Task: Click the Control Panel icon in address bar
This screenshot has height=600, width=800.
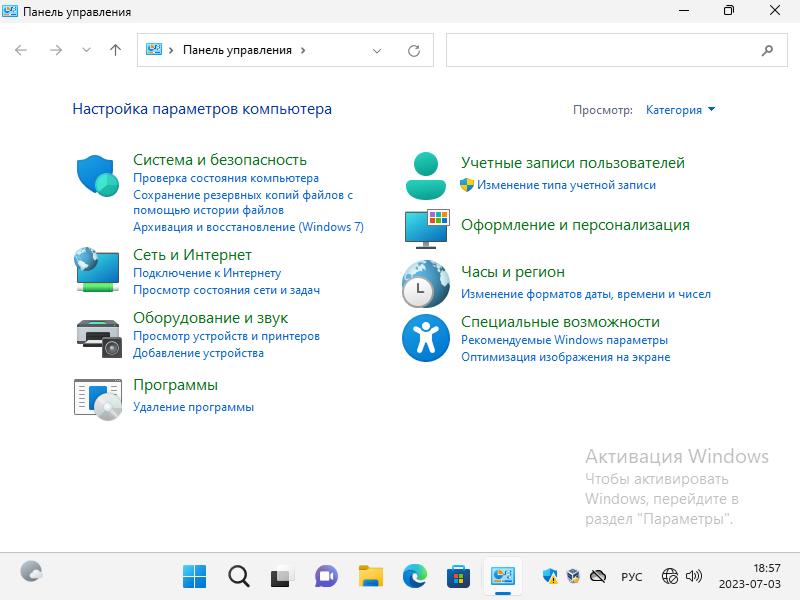Action: (x=154, y=49)
